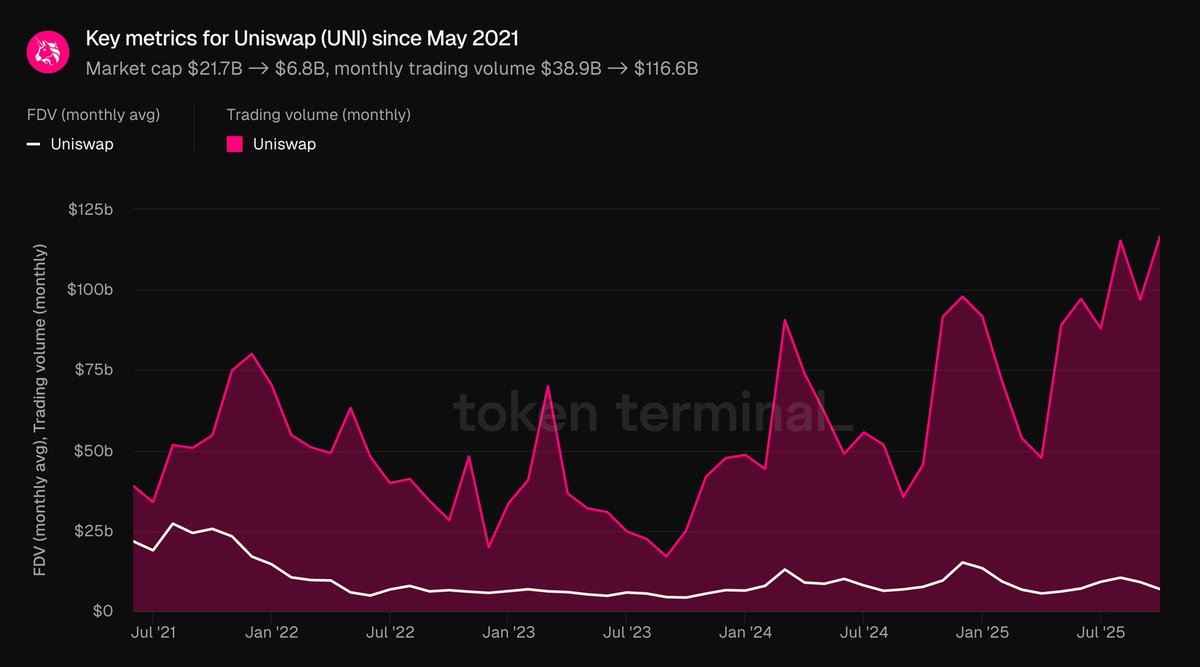Click the Jan '22 x-axis label

point(272,633)
